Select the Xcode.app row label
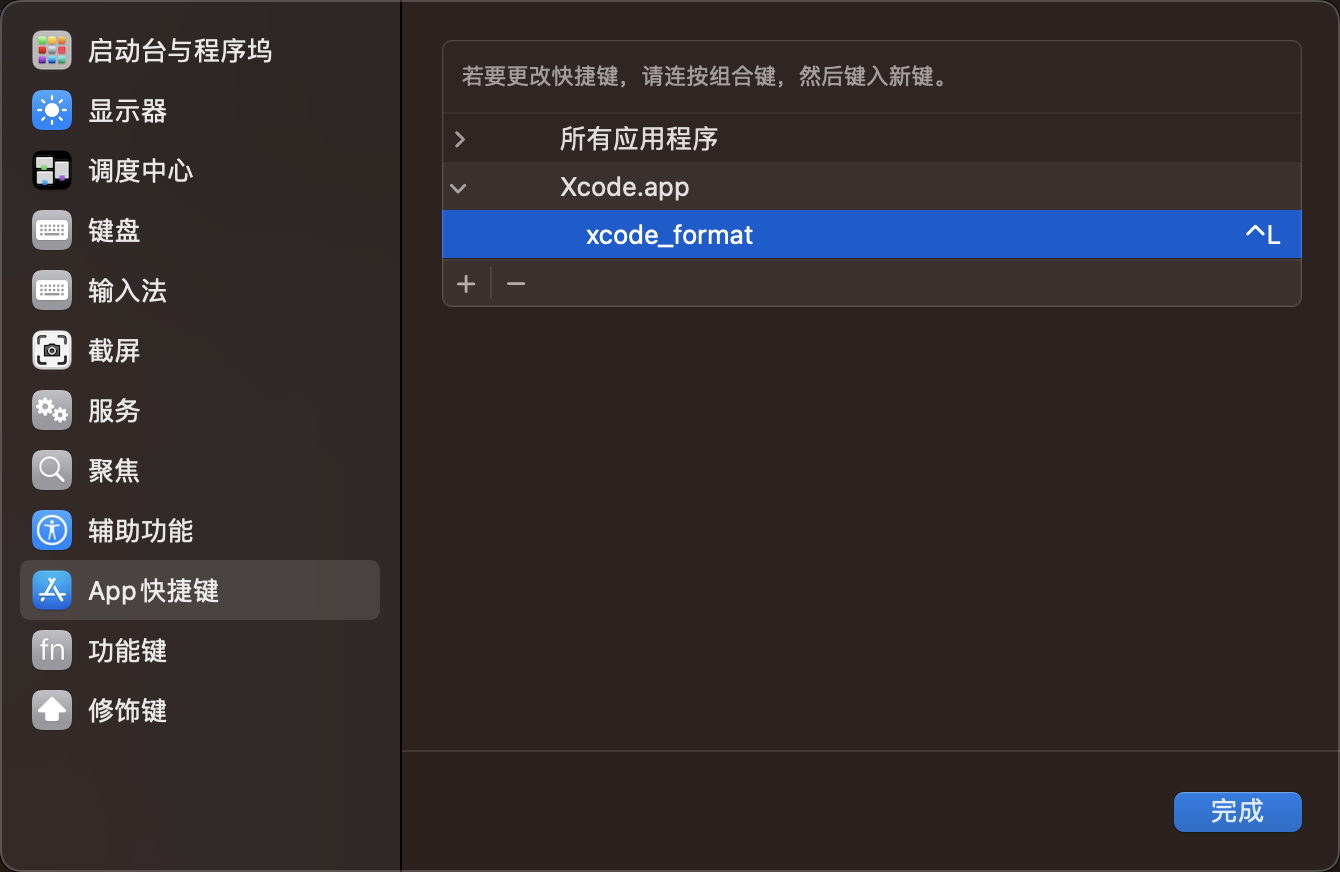This screenshot has width=1340, height=872. pos(624,187)
